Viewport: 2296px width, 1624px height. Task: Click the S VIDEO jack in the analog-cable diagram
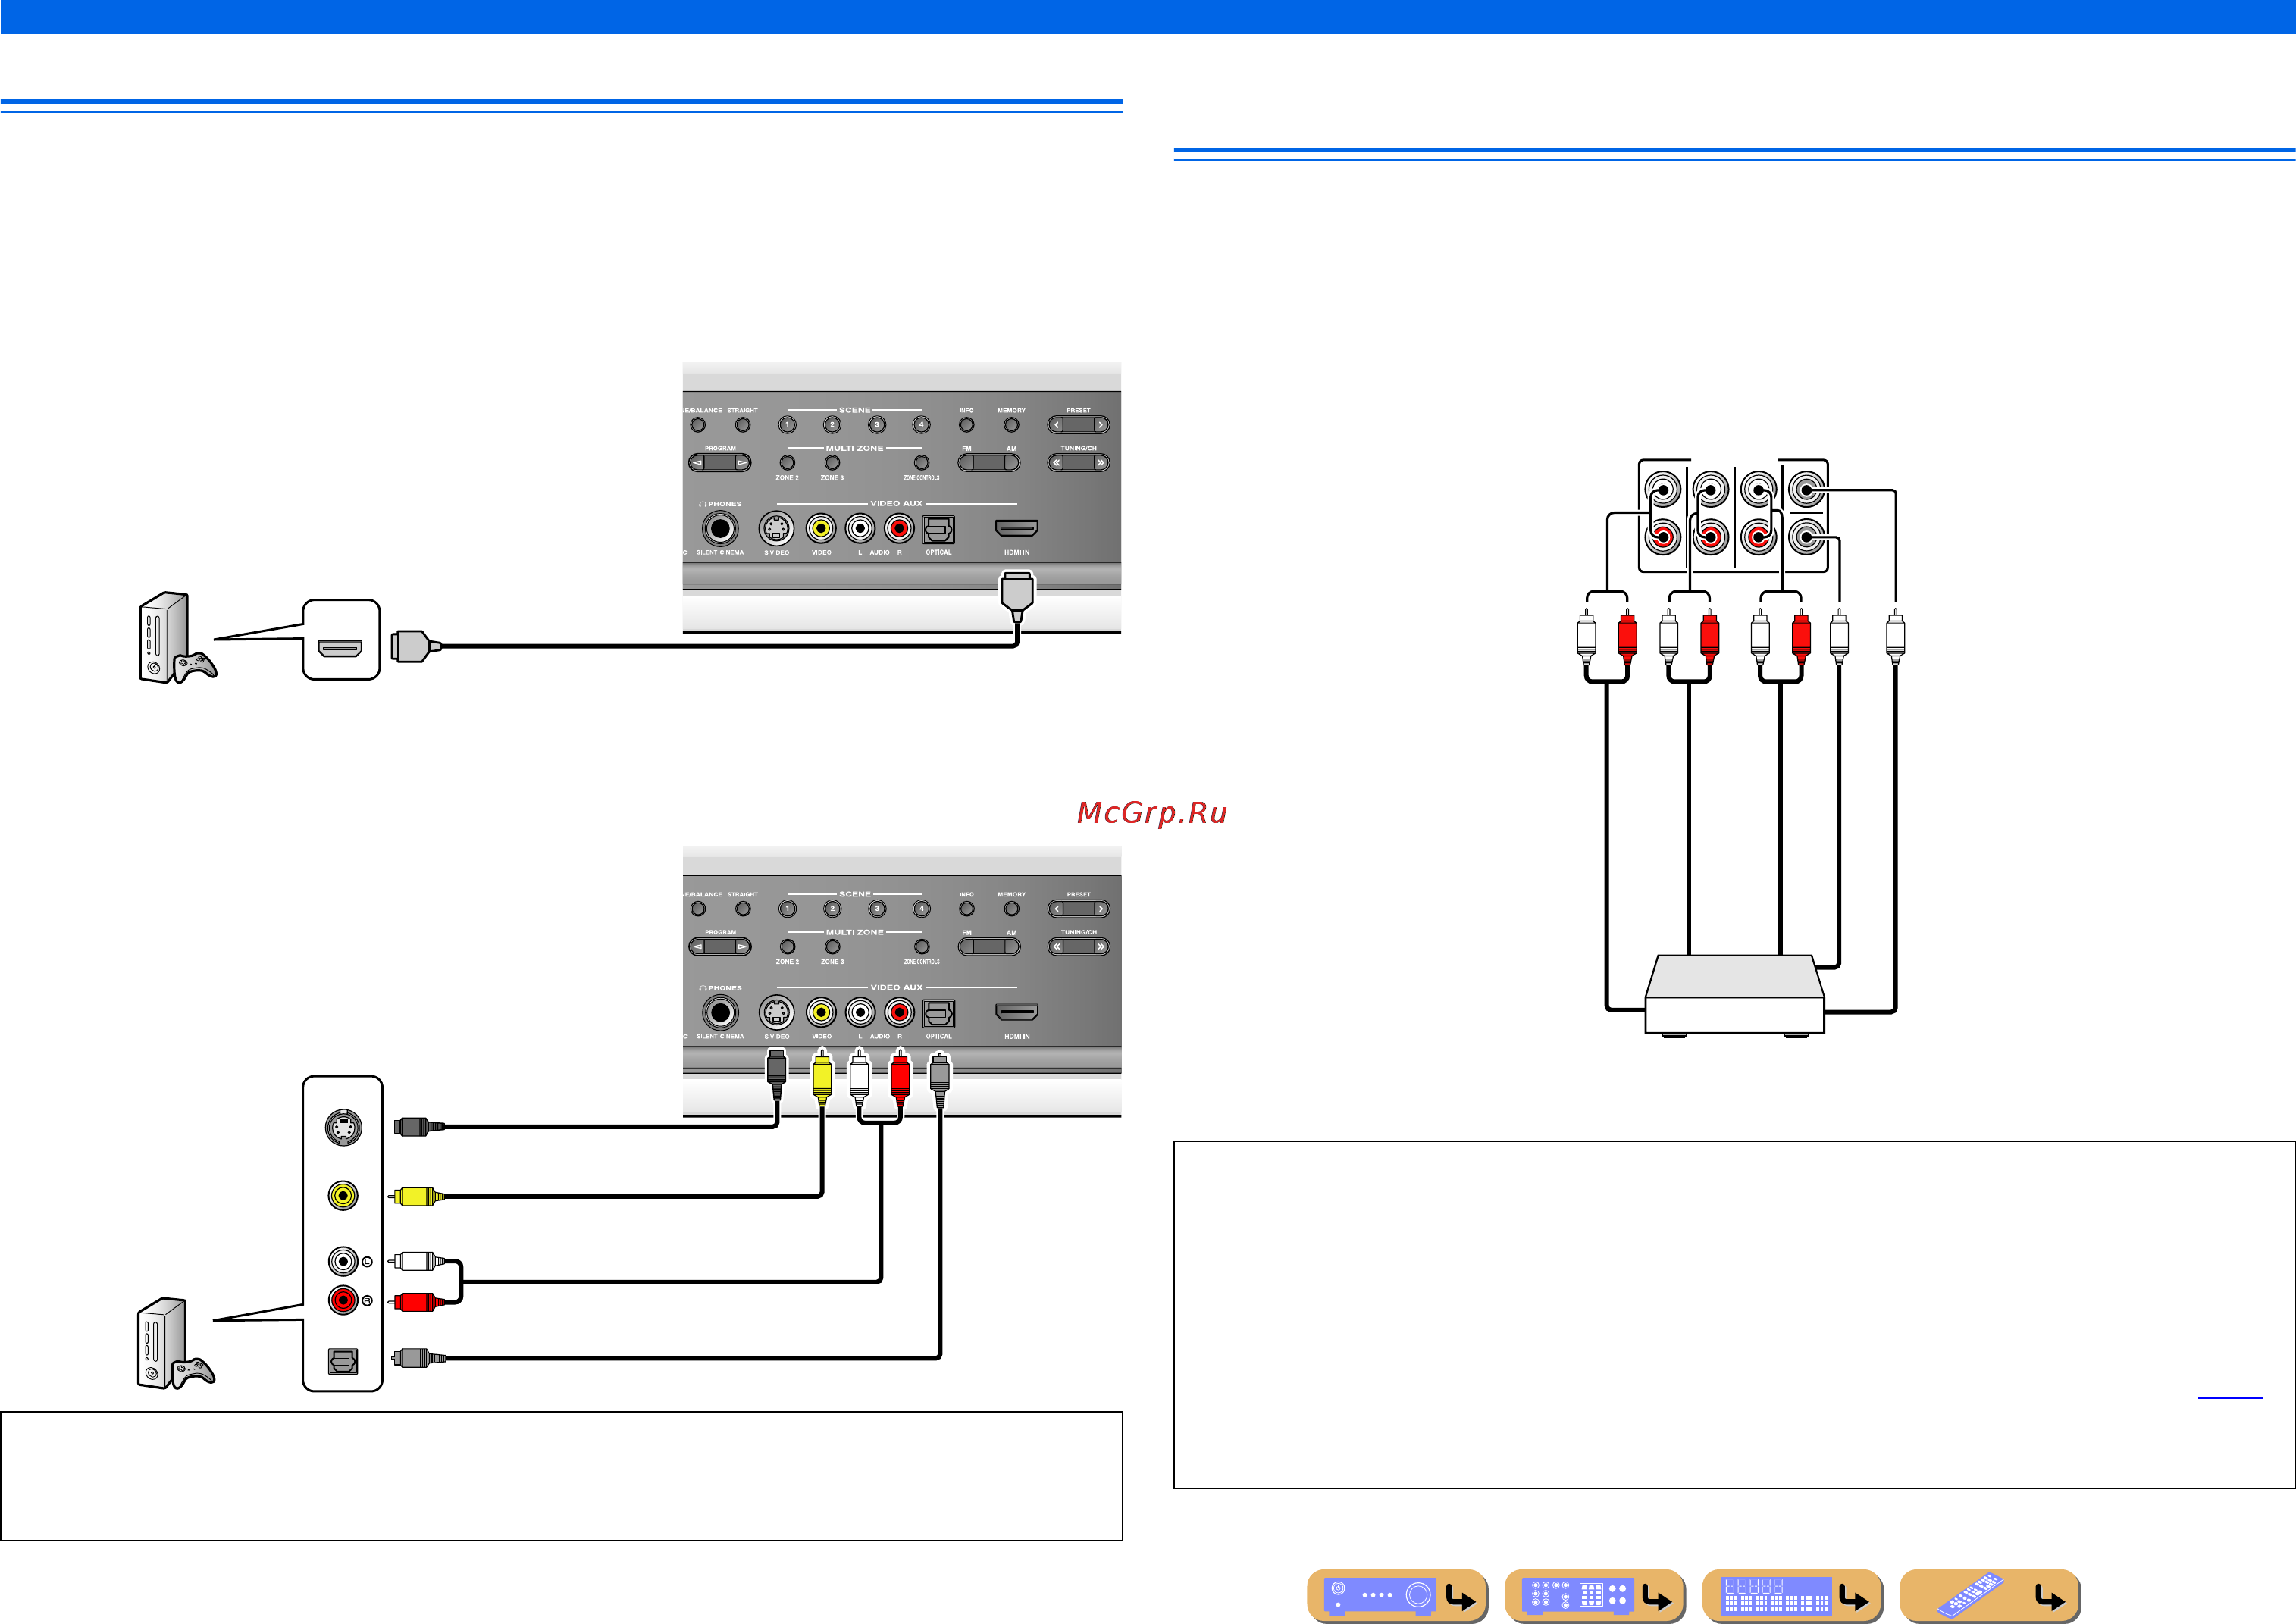tap(776, 1012)
